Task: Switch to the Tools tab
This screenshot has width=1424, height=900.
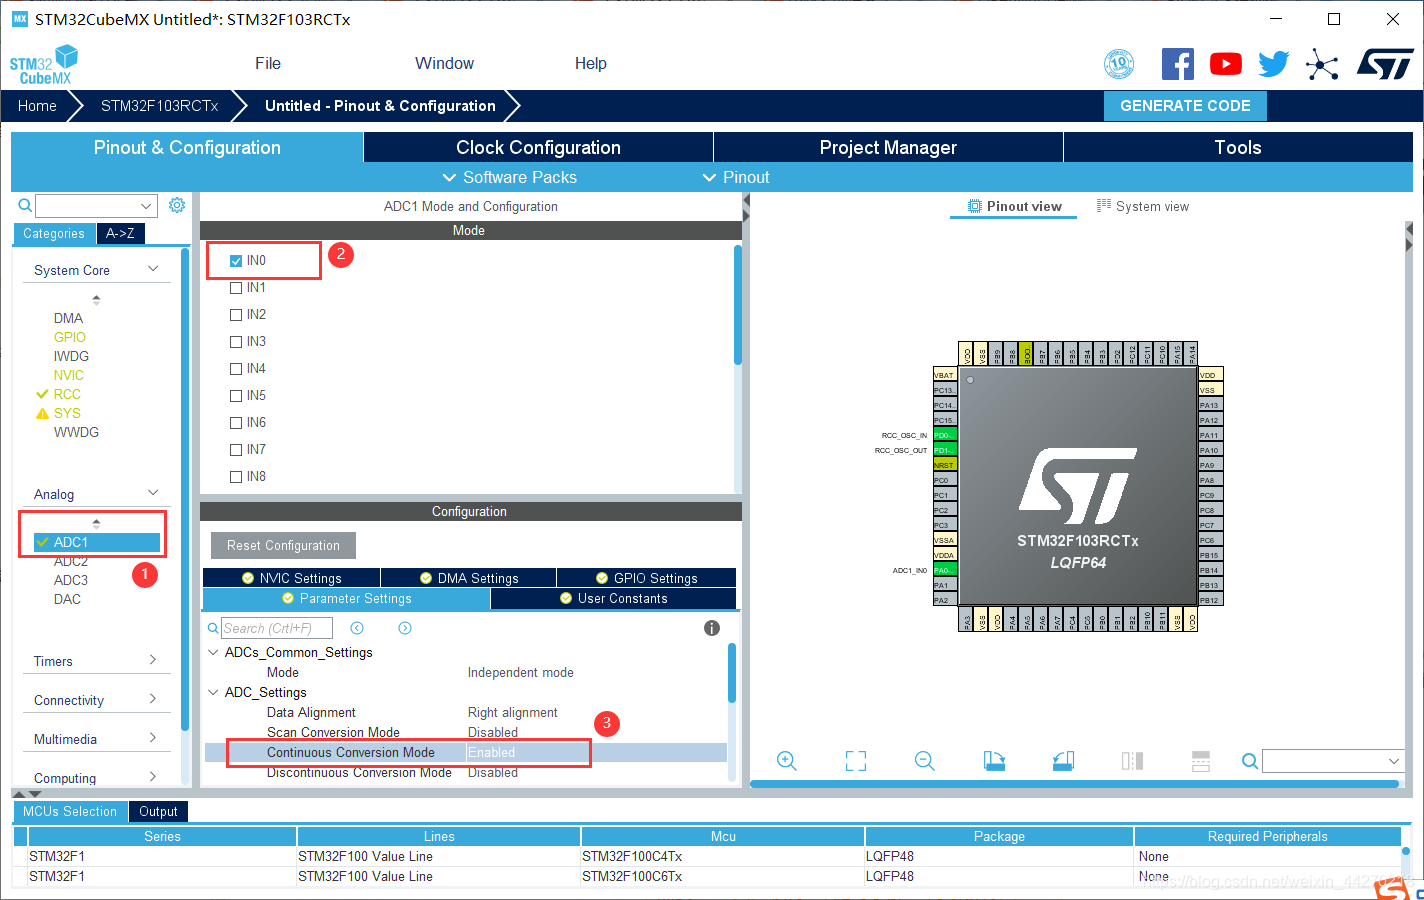Action: (1238, 147)
